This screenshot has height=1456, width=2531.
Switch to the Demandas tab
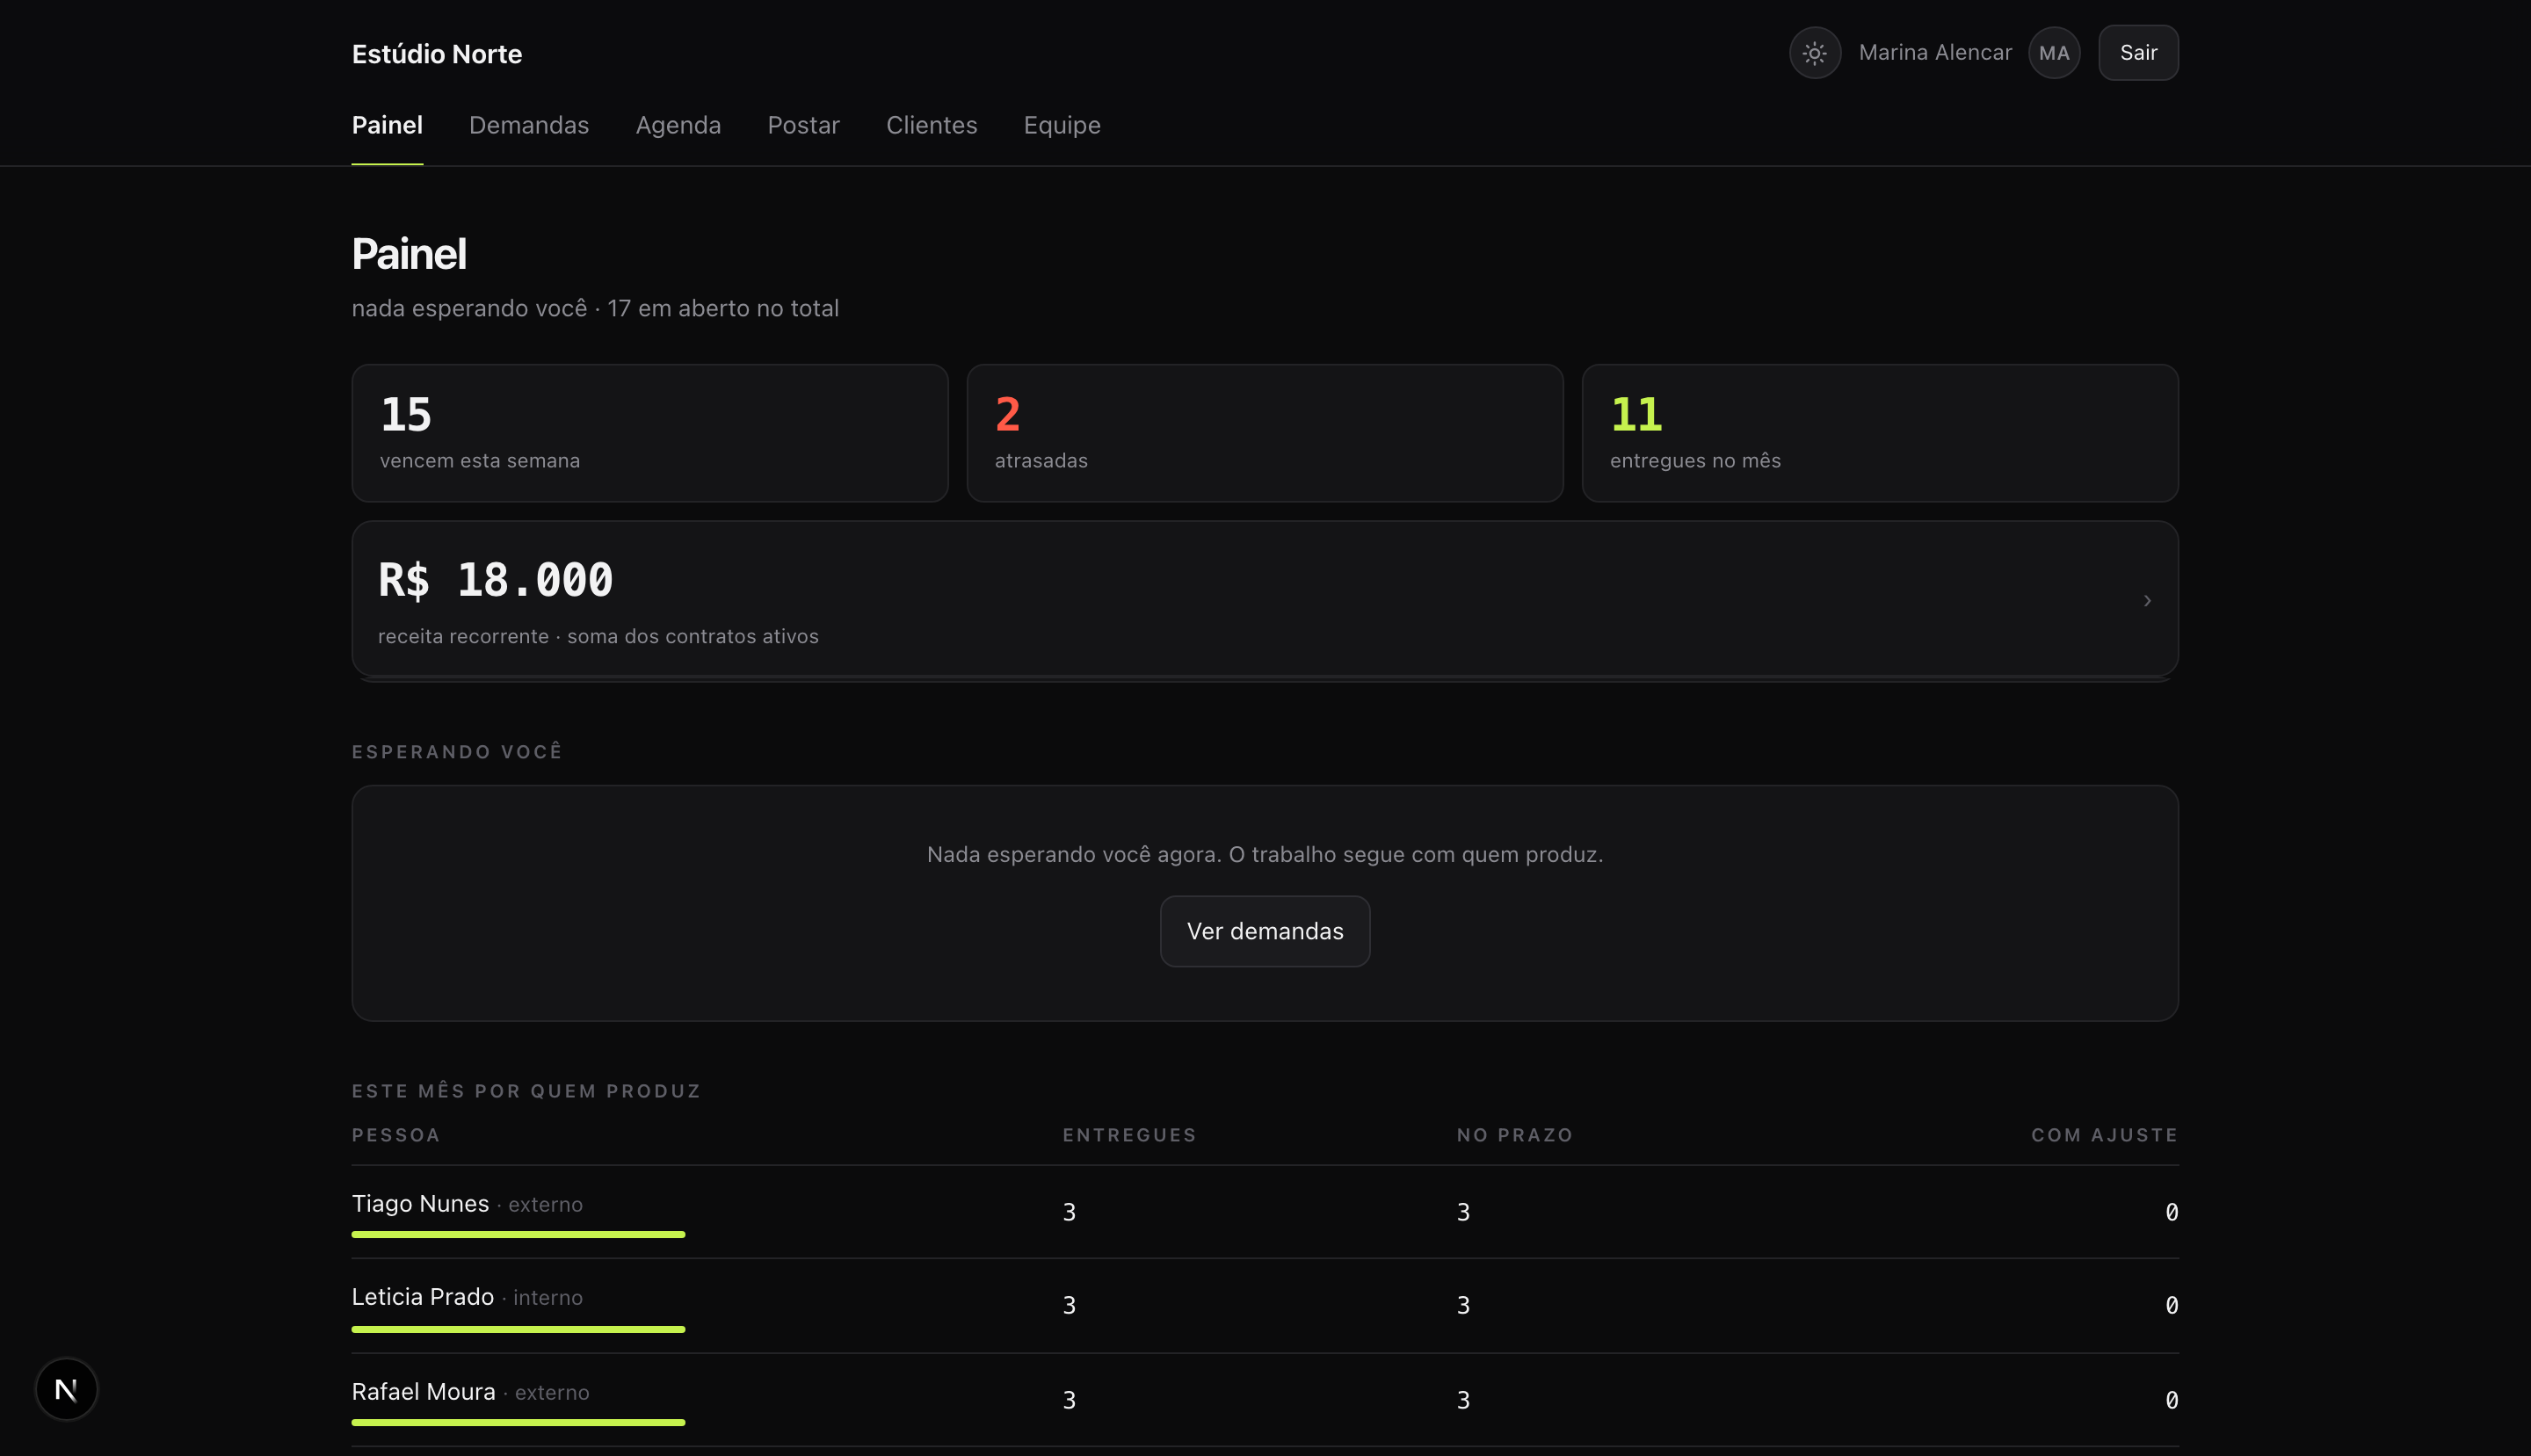[529, 125]
